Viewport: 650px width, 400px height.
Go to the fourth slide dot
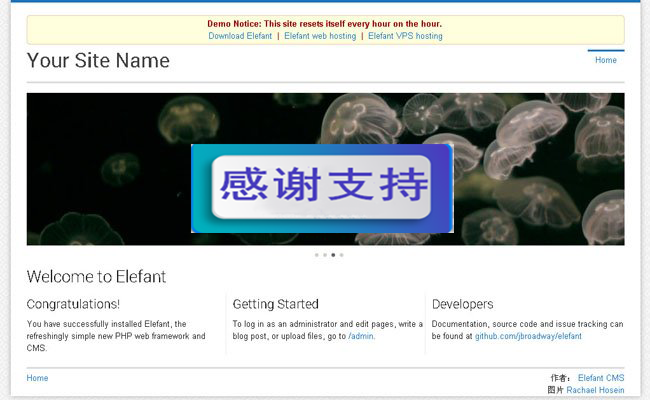click(342, 255)
